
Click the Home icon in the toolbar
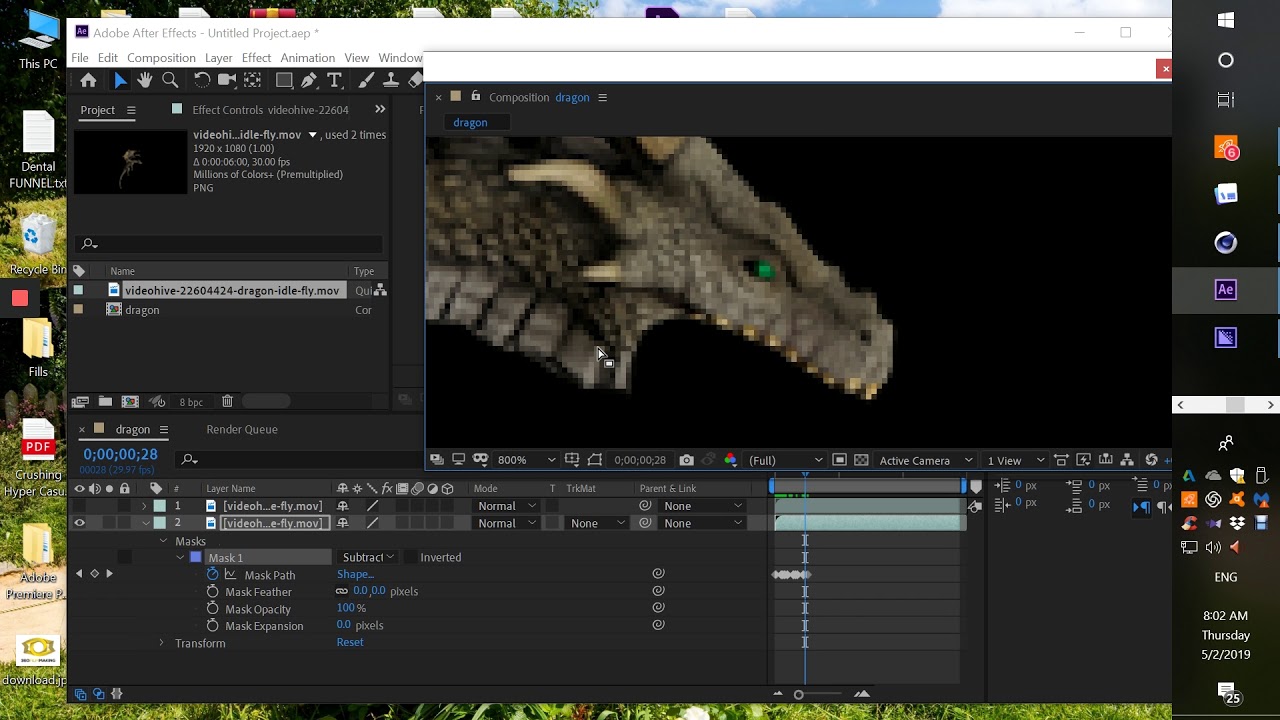point(88,81)
